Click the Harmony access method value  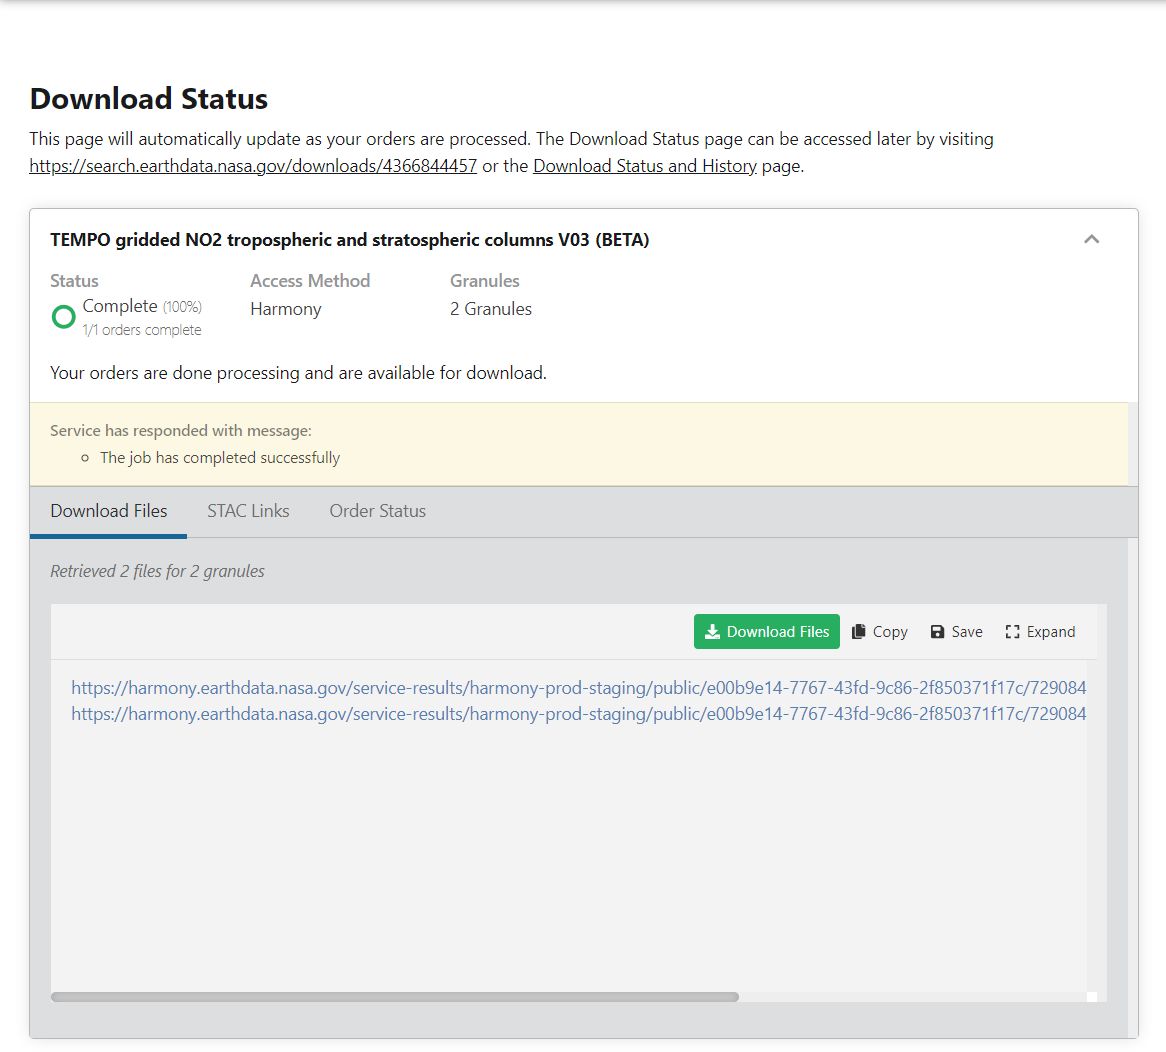286,309
